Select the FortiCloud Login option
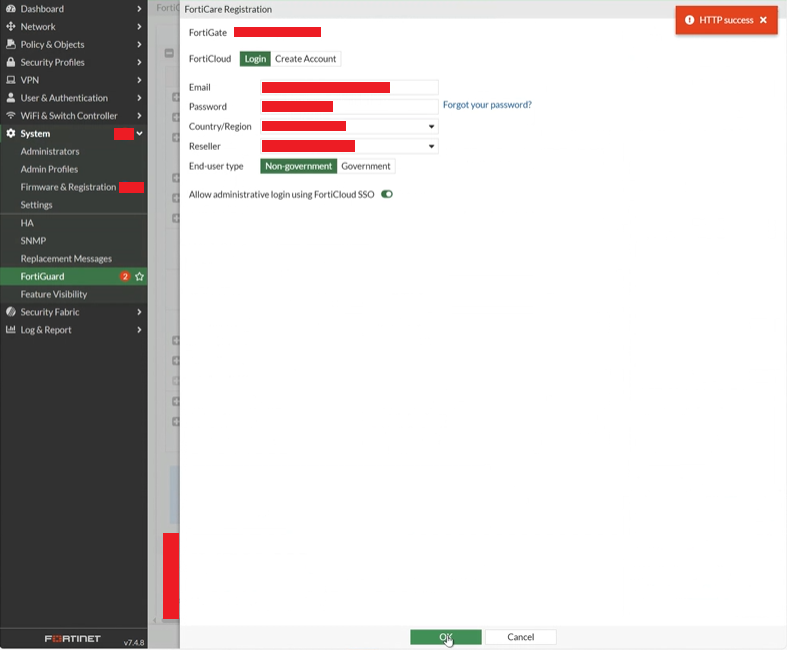This screenshot has height=650, width=787. tap(255, 59)
